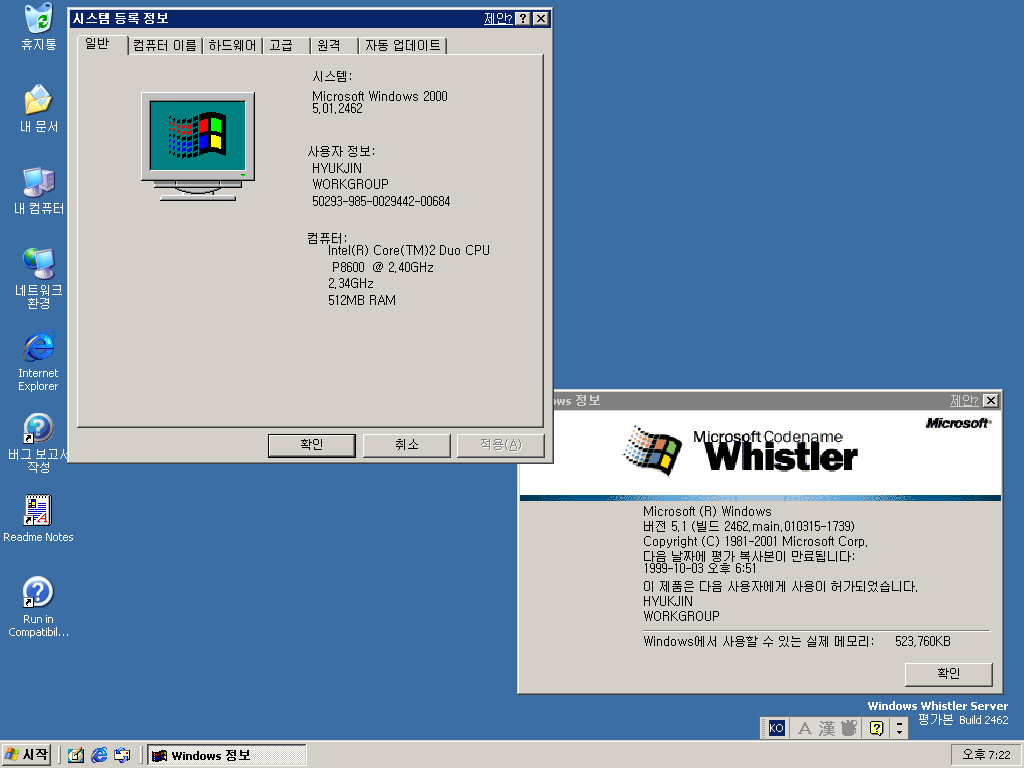This screenshot has width=1024, height=768.
Task: Click the 漢 Hanja conversion icon
Action: coord(827,728)
